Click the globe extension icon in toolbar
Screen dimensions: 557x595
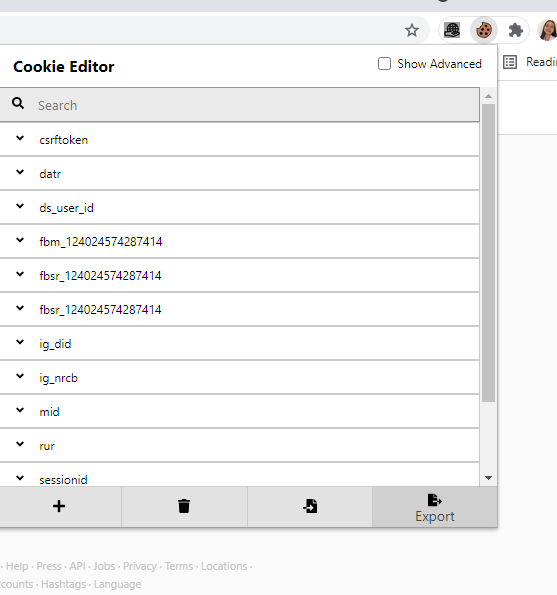[452, 30]
